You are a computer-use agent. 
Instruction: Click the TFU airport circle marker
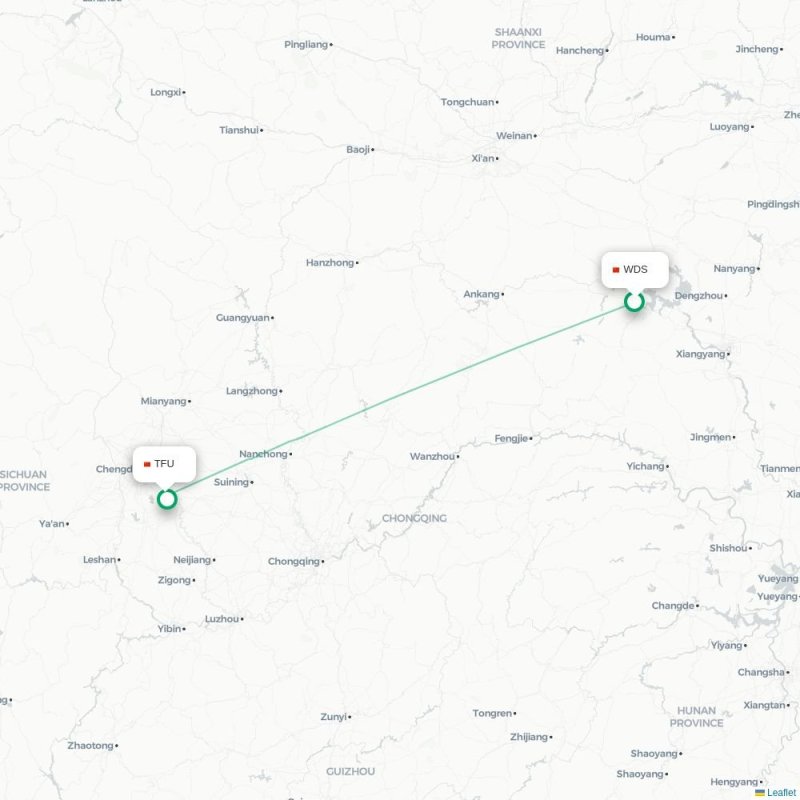tap(167, 499)
